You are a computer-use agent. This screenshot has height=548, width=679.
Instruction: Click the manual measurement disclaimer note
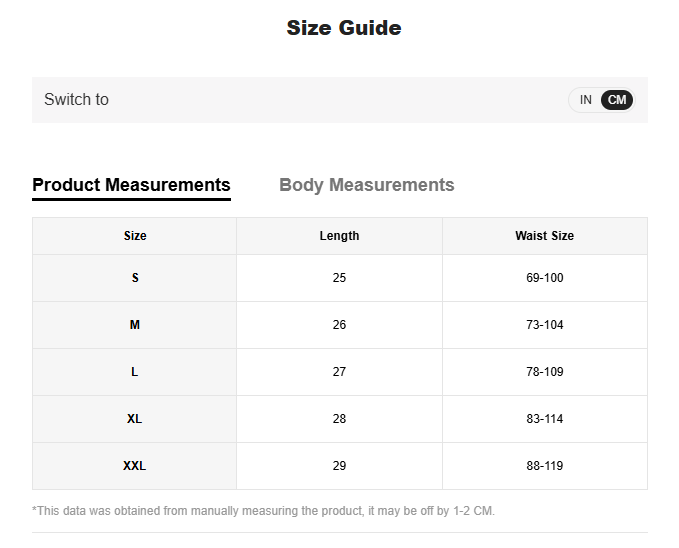click(263, 511)
